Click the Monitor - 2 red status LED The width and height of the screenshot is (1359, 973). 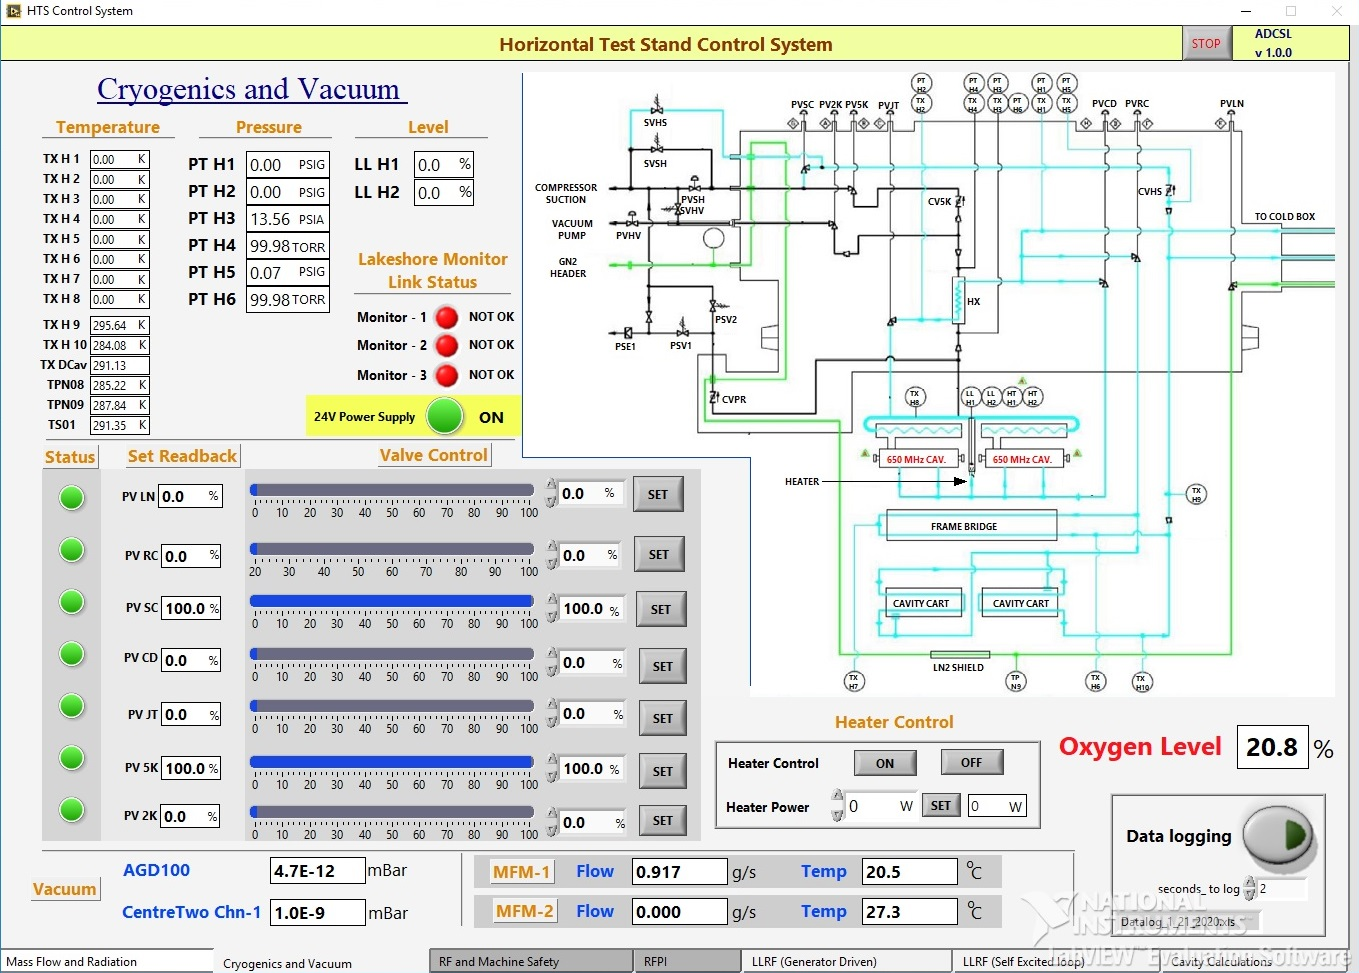point(447,345)
